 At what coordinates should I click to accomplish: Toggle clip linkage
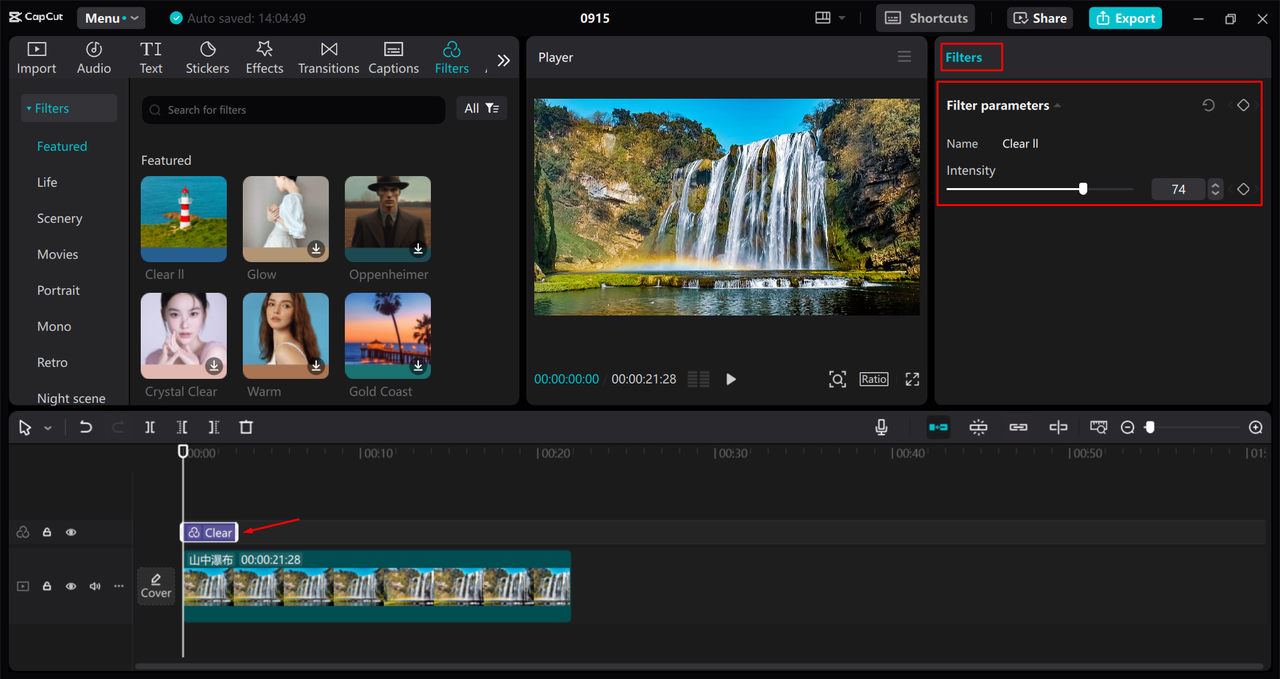click(1018, 427)
